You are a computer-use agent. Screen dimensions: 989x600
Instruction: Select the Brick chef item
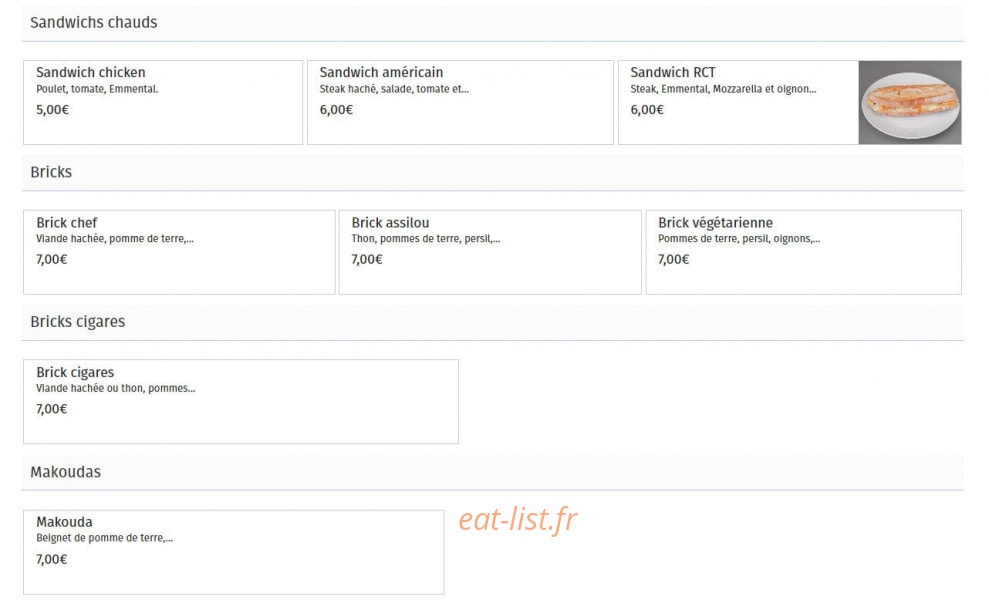coord(179,252)
